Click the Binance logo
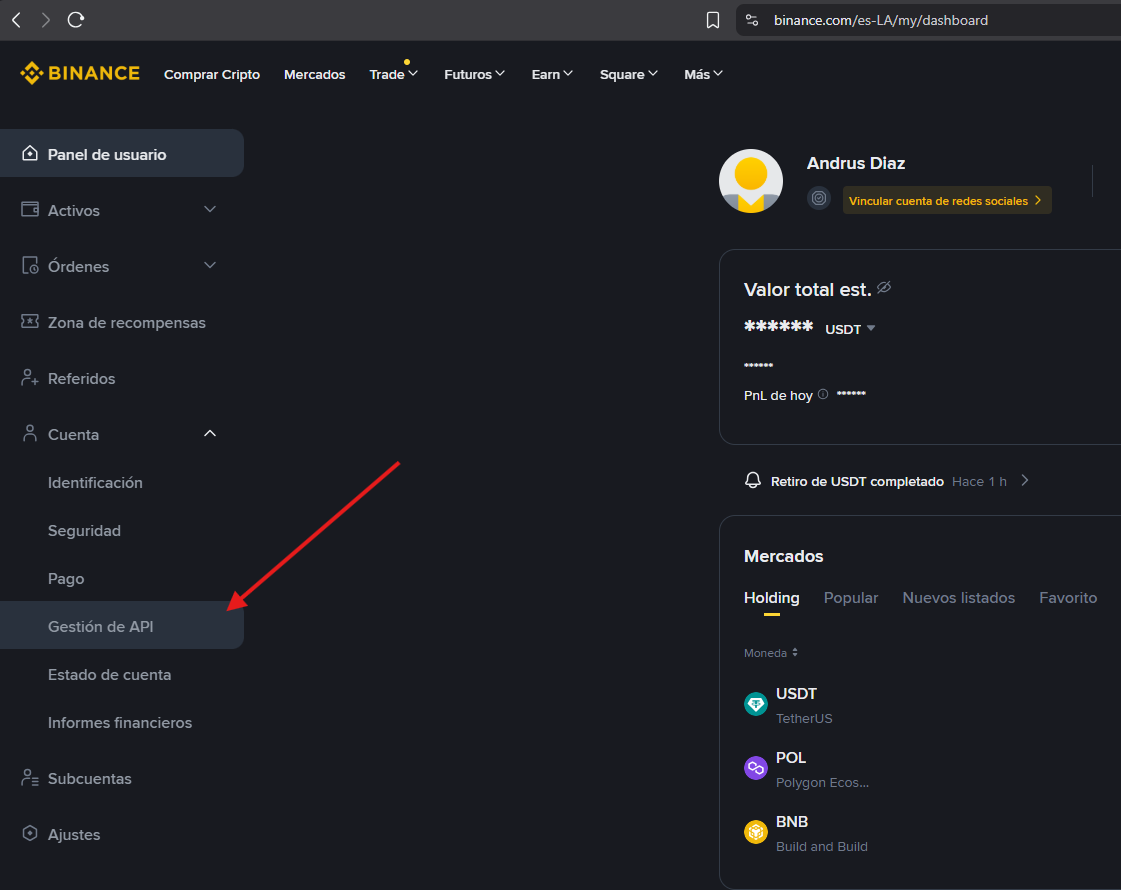This screenshot has width=1121, height=890. coord(79,73)
